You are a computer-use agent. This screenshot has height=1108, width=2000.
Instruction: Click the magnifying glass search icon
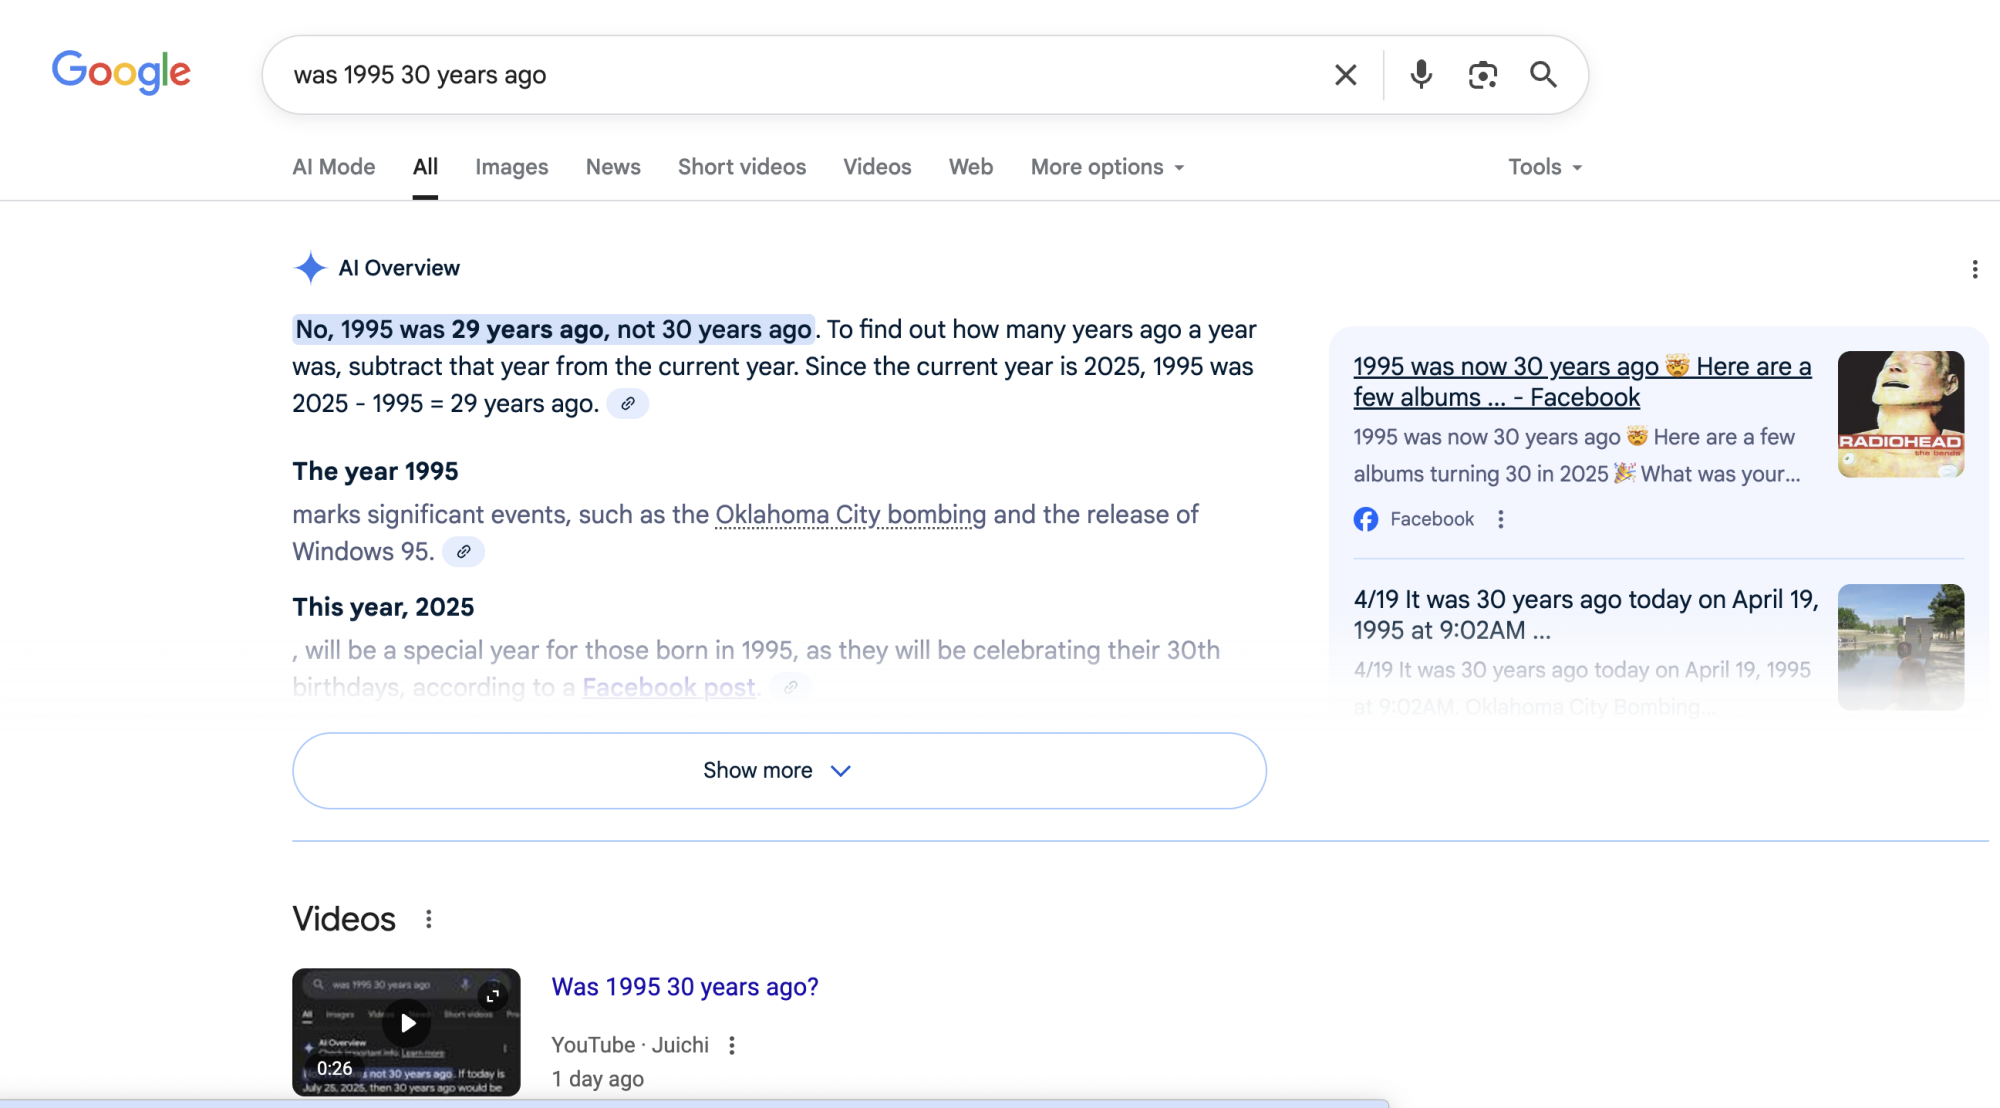point(1543,75)
